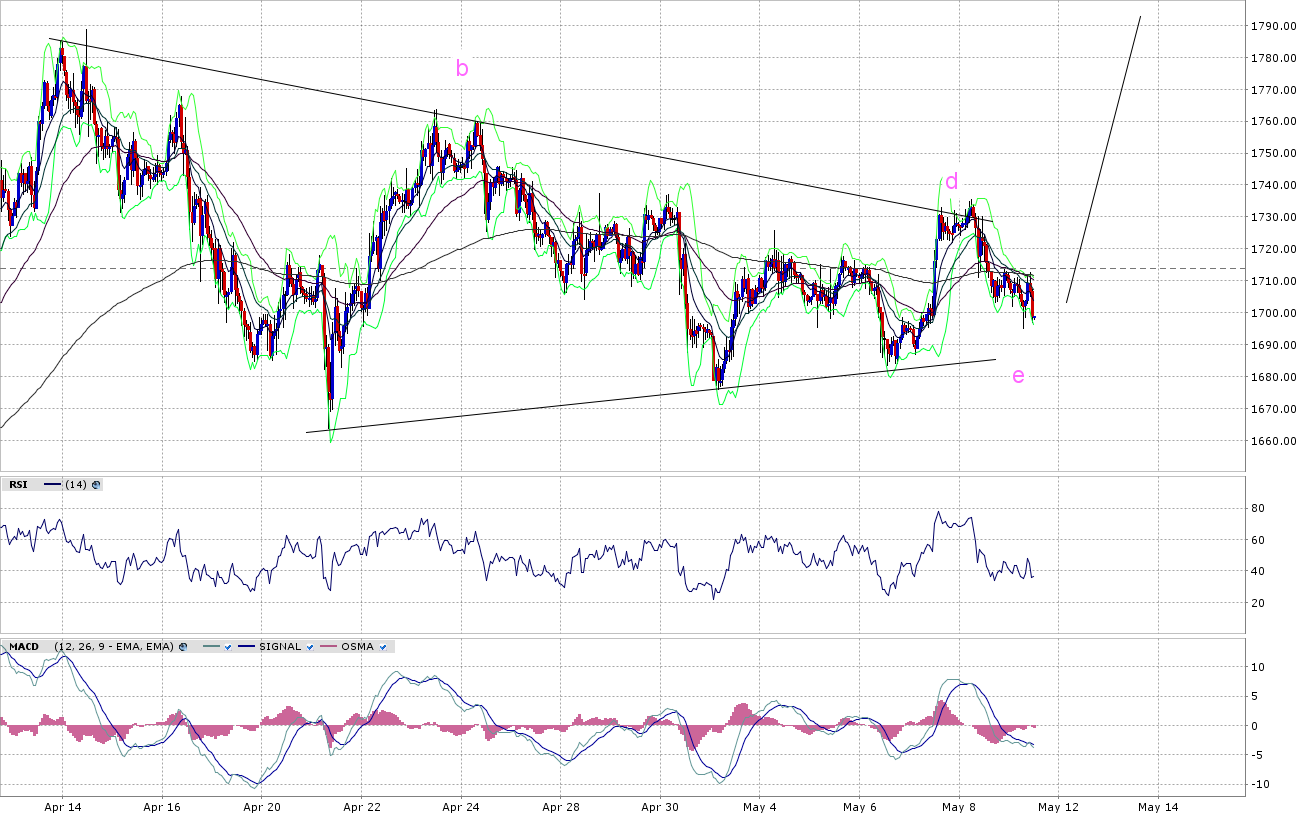Click the pink wave label b
The height and width of the screenshot is (821, 1305).
tap(462, 69)
